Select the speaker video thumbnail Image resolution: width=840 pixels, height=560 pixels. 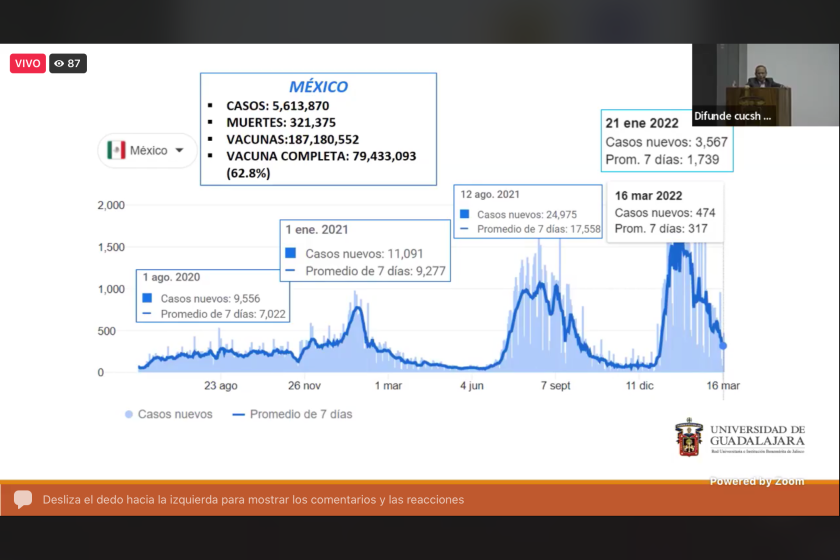point(766,85)
